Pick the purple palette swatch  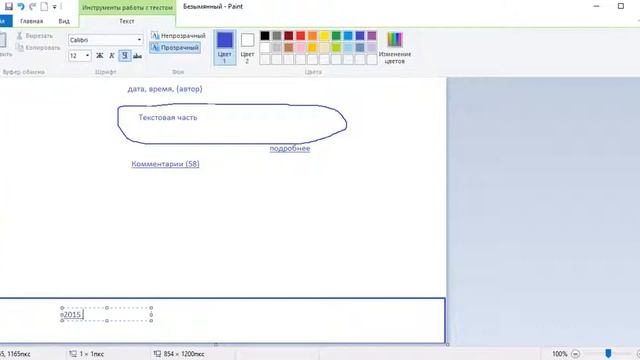(x=371, y=36)
